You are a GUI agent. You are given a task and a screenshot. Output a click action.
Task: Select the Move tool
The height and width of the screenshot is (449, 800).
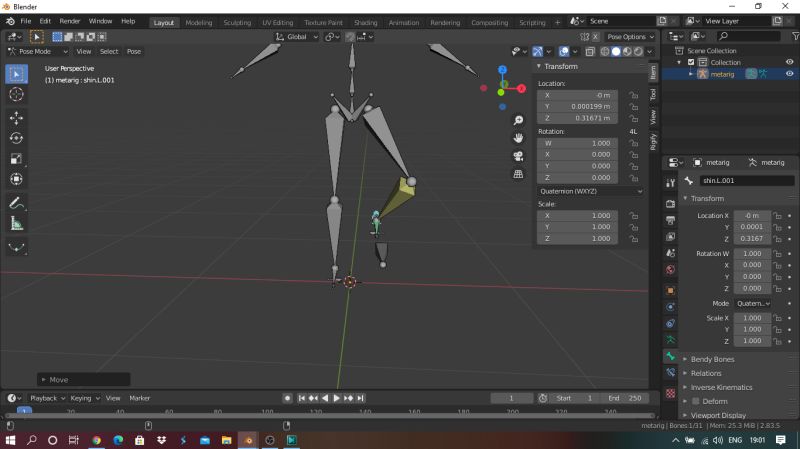click(x=16, y=118)
